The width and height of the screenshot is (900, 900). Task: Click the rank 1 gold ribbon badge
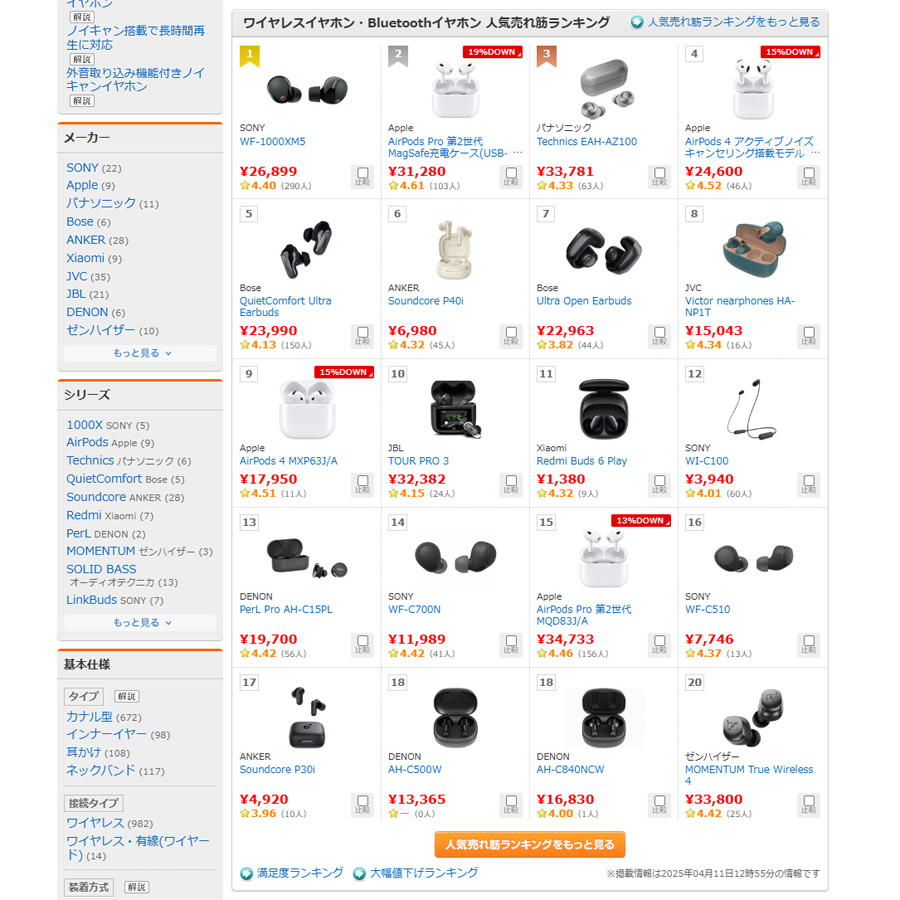[x=250, y=56]
